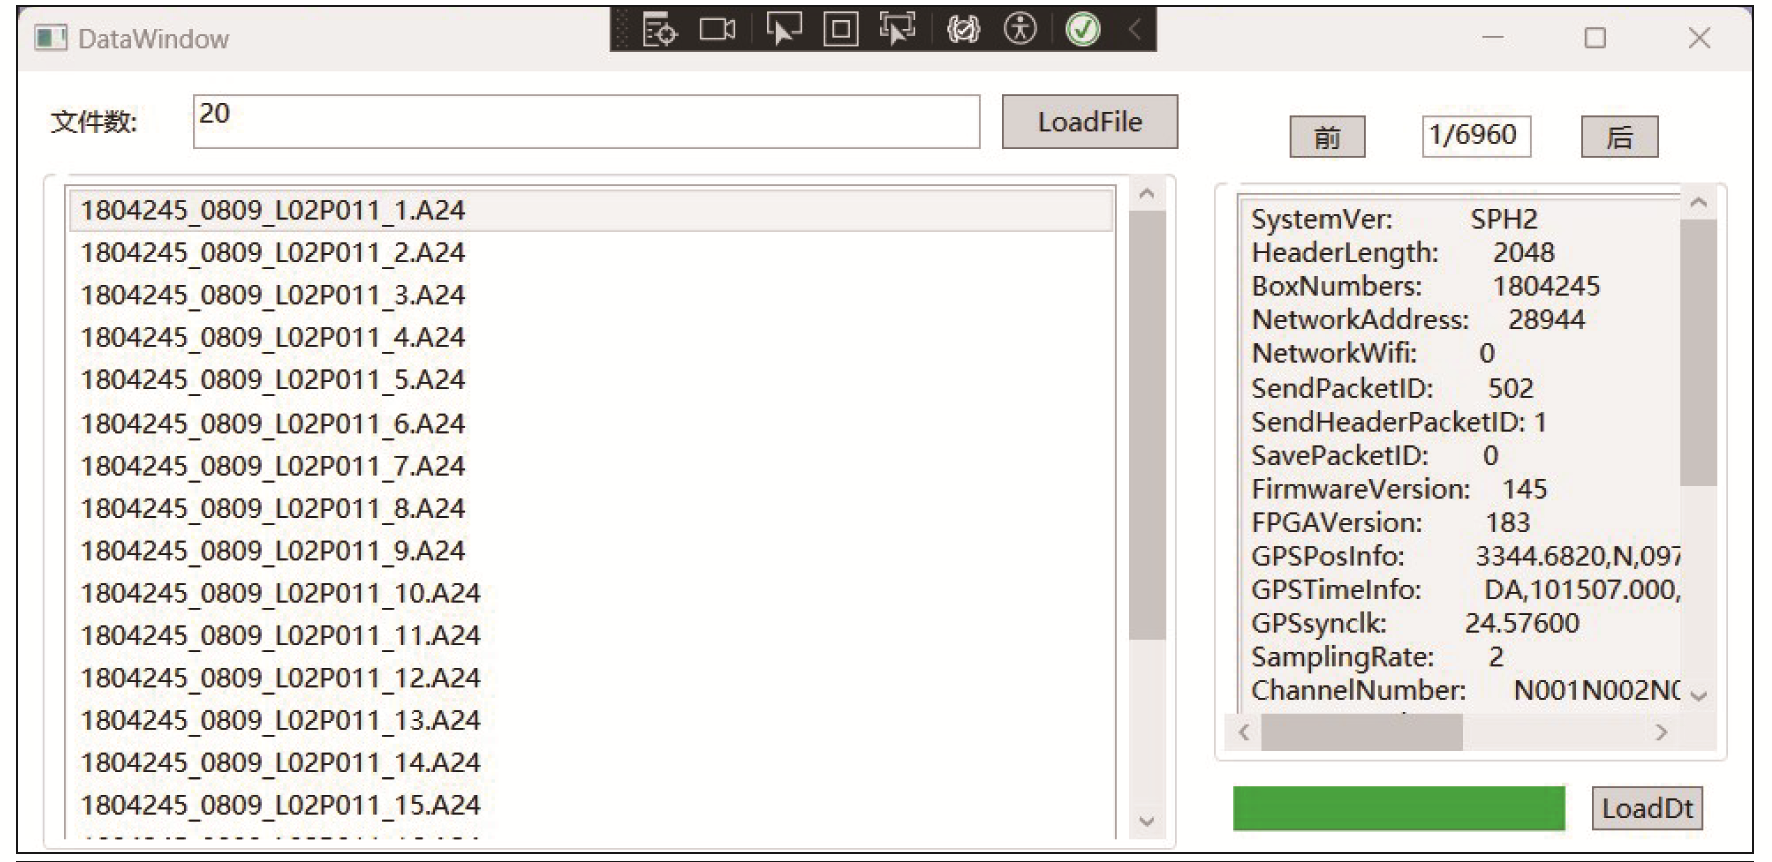1772x862 pixels.
Task: Click info panel horizontal scroll right arrow
Action: click(1661, 733)
